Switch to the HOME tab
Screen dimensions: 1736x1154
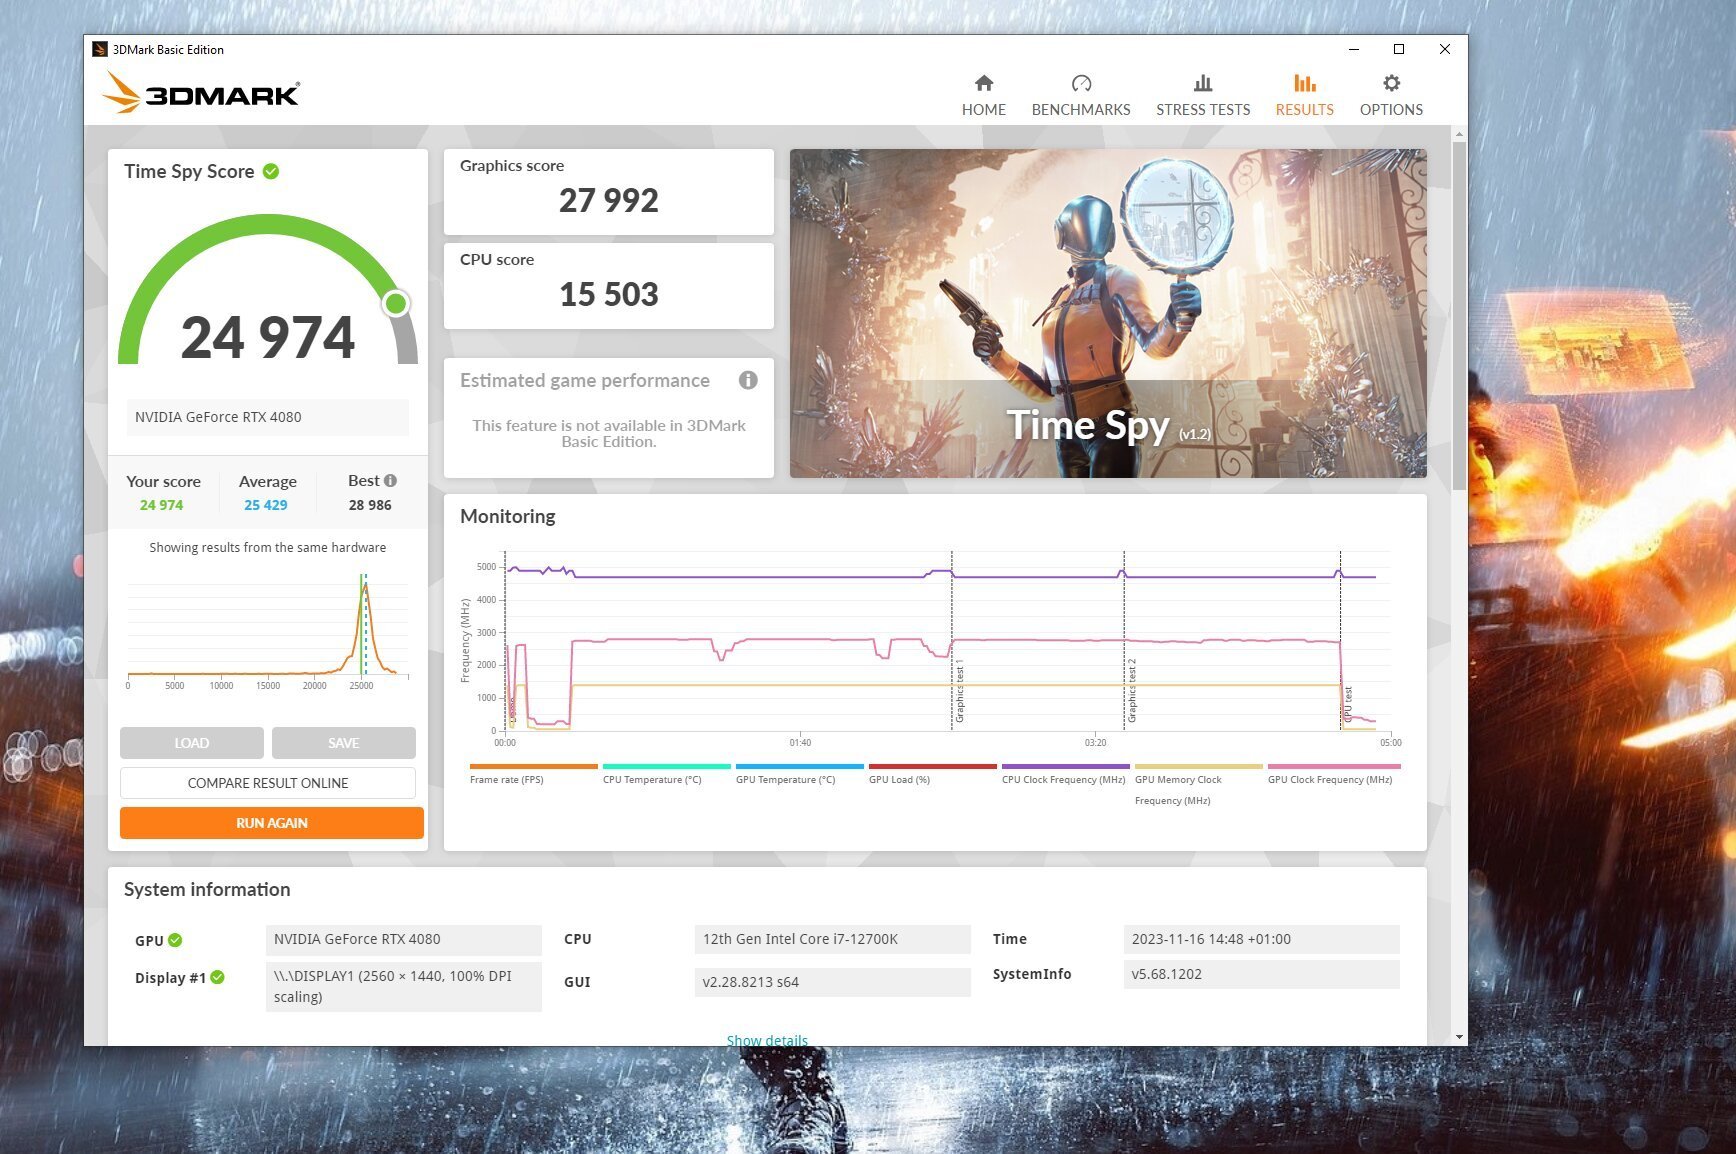tap(984, 110)
